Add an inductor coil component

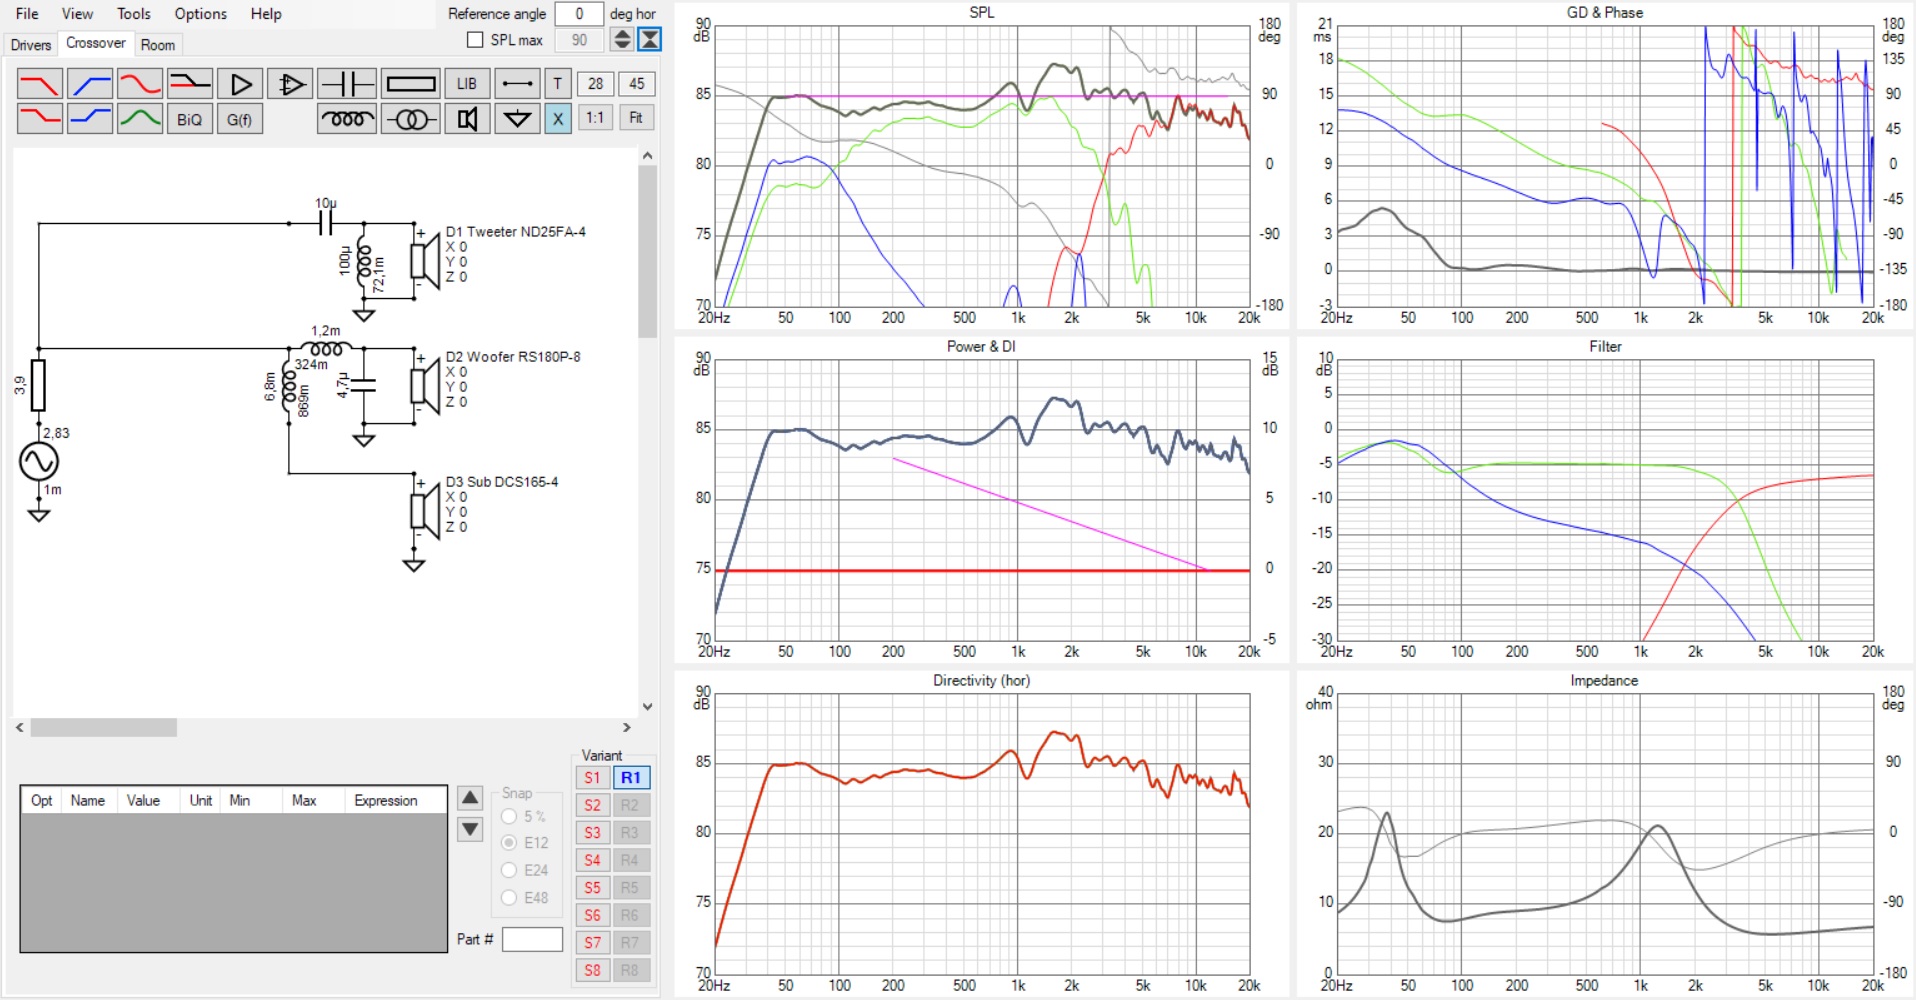(347, 119)
